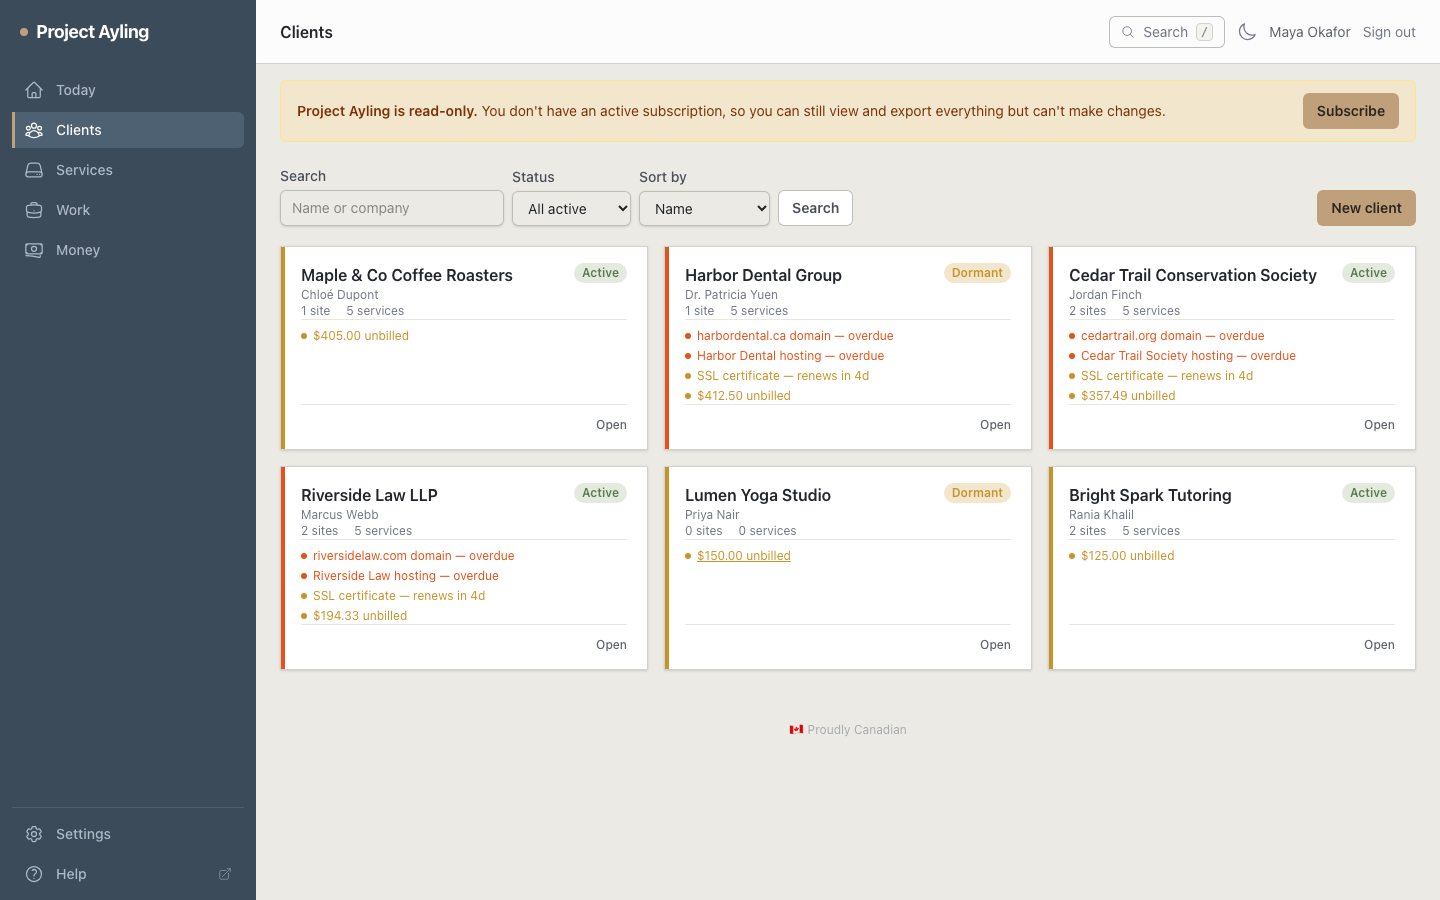Click Maya Okafor user name

pos(1309,32)
